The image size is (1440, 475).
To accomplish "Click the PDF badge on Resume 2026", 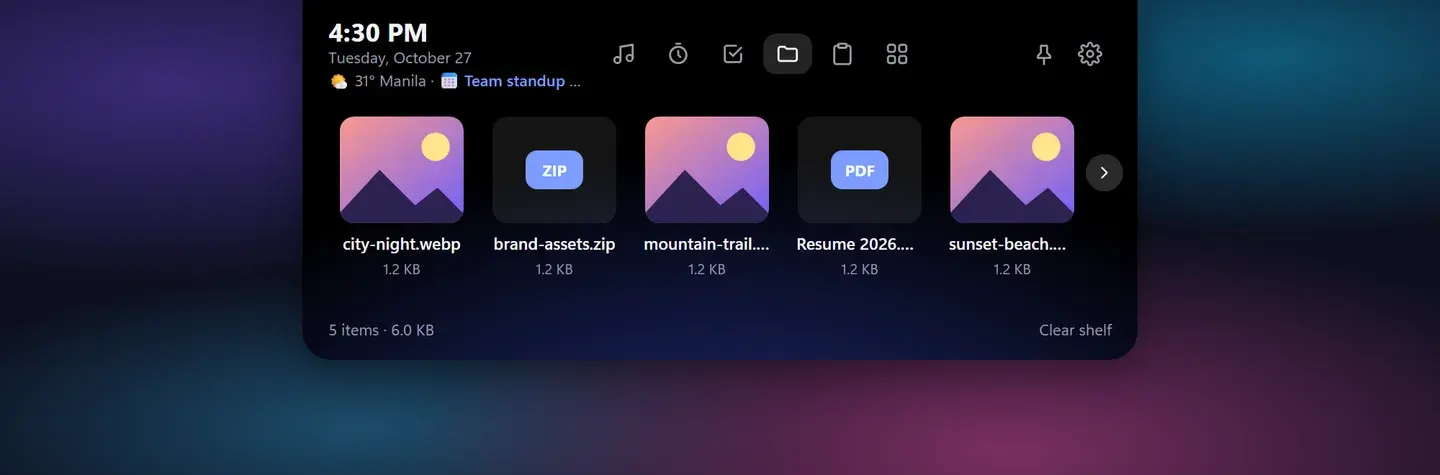I will point(859,170).
